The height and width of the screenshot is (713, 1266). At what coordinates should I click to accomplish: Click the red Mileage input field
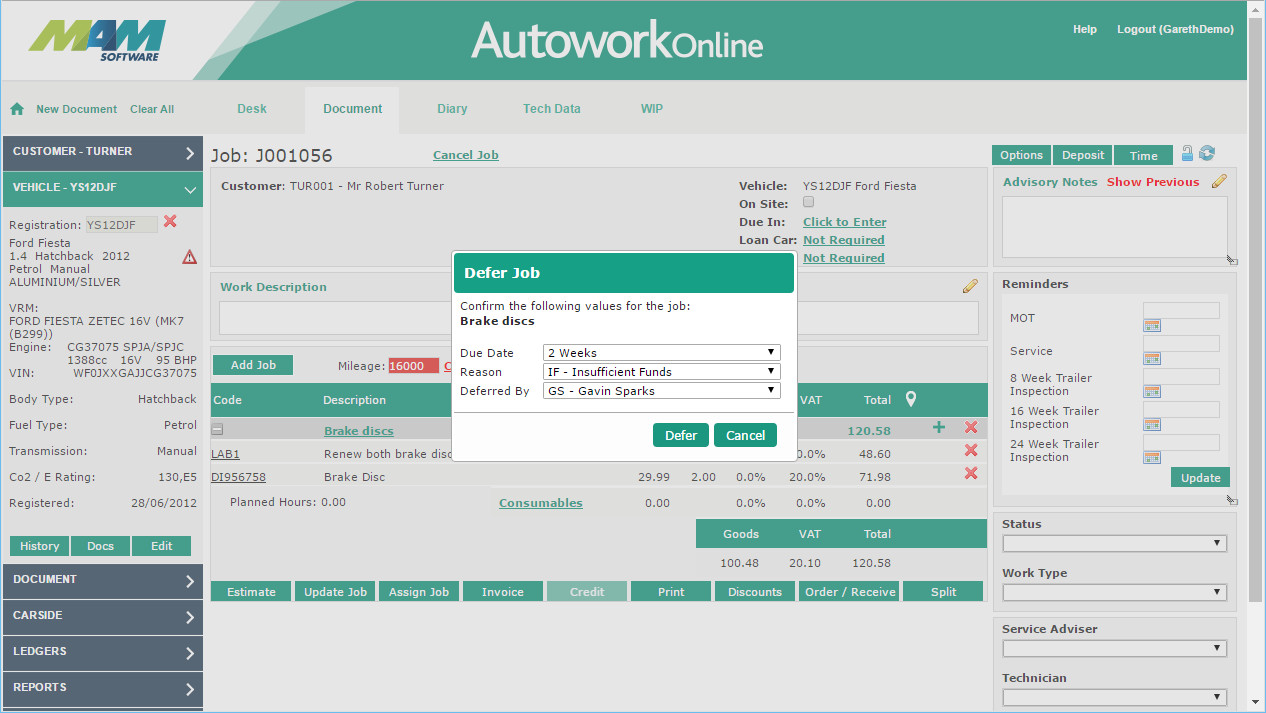click(412, 366)
